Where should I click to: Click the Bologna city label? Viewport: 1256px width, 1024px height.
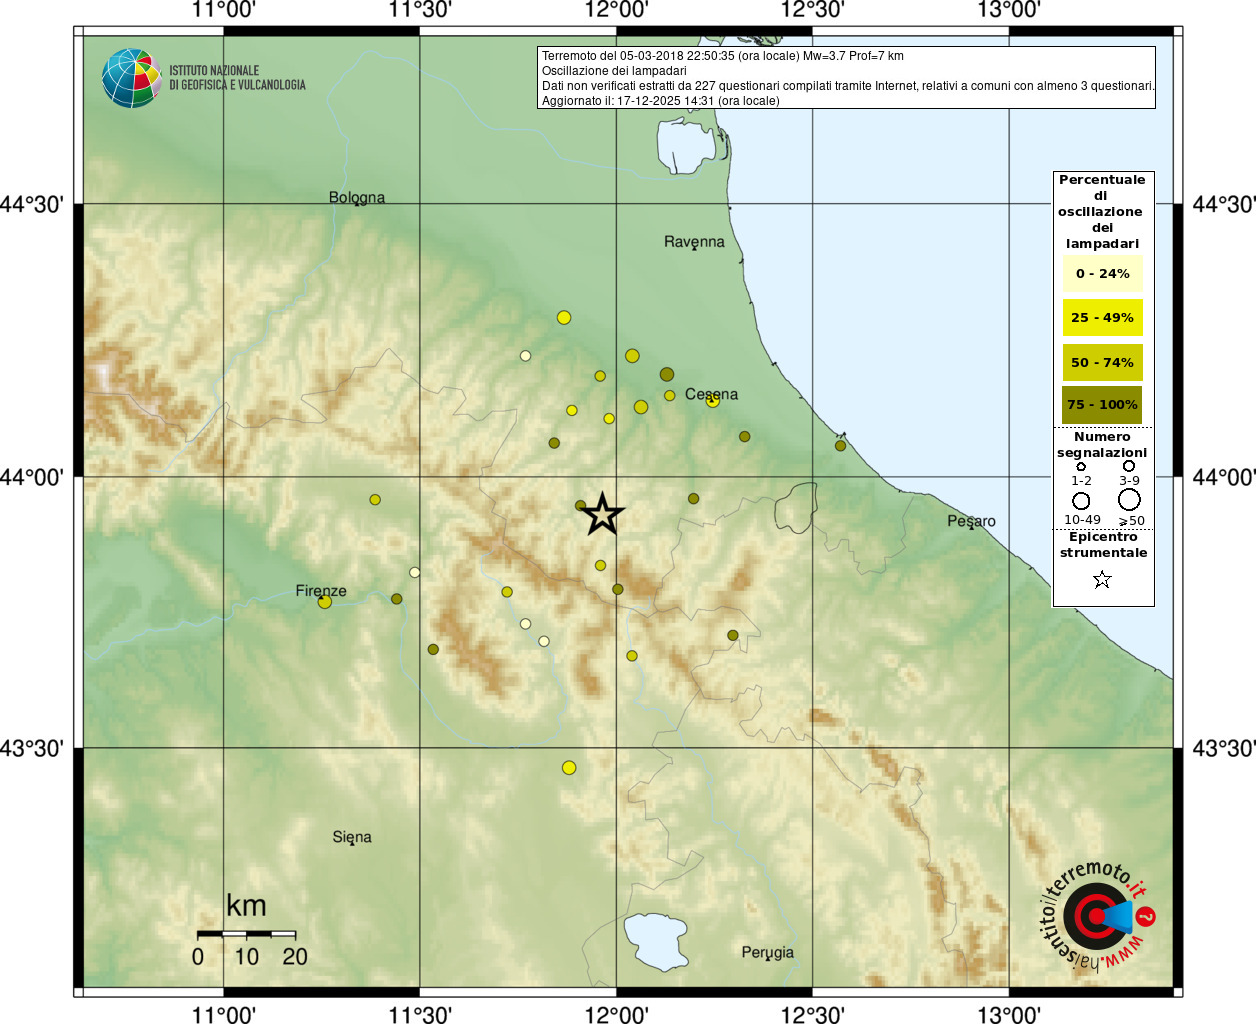(357, 198)
